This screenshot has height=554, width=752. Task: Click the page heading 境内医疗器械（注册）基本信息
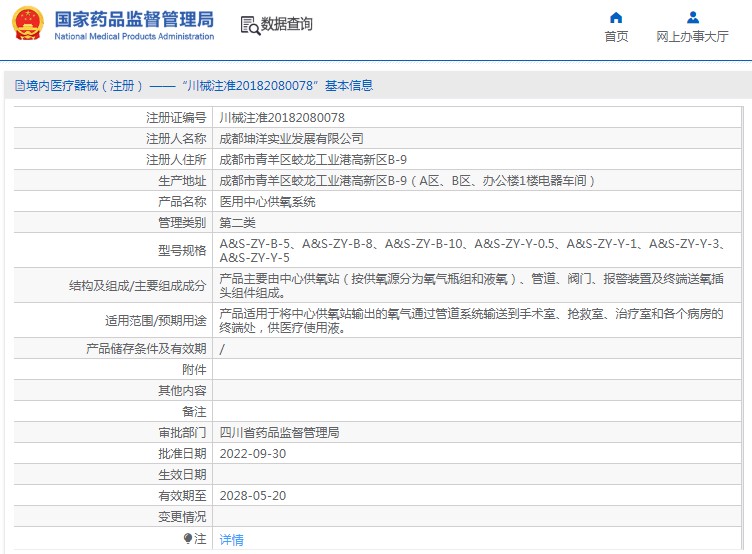pyautogui.click(x=194, y=86)
